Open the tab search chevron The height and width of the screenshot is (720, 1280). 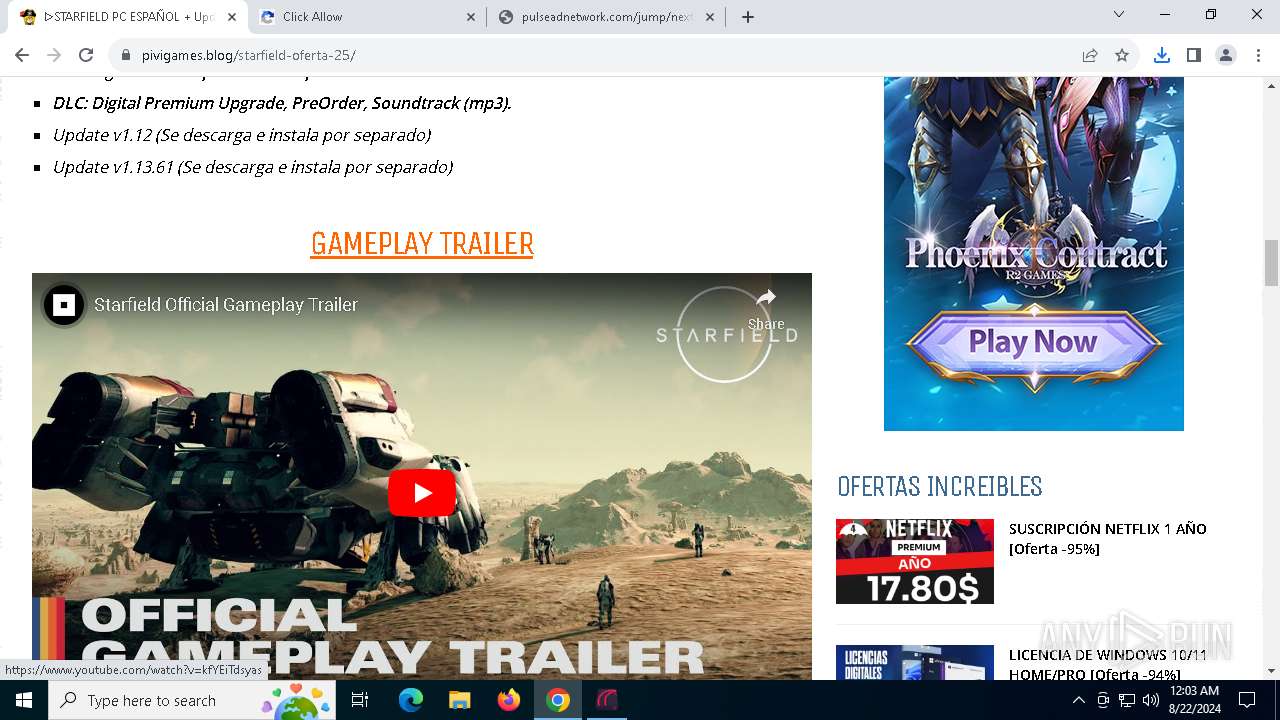1119,15
